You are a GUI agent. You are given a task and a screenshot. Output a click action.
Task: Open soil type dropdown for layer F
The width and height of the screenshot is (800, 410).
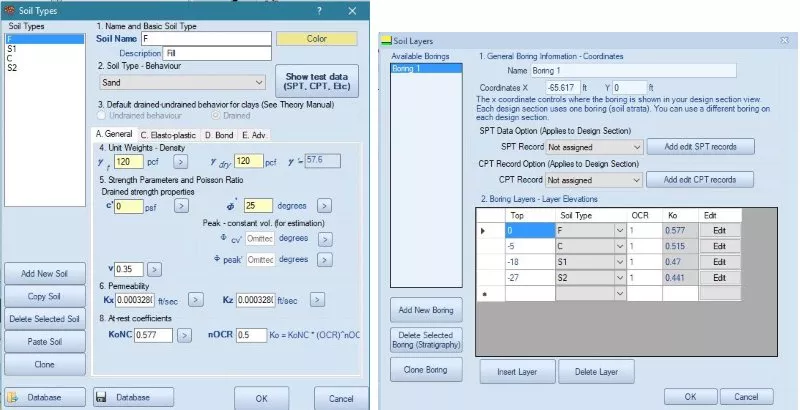click(x=620, y=231)
